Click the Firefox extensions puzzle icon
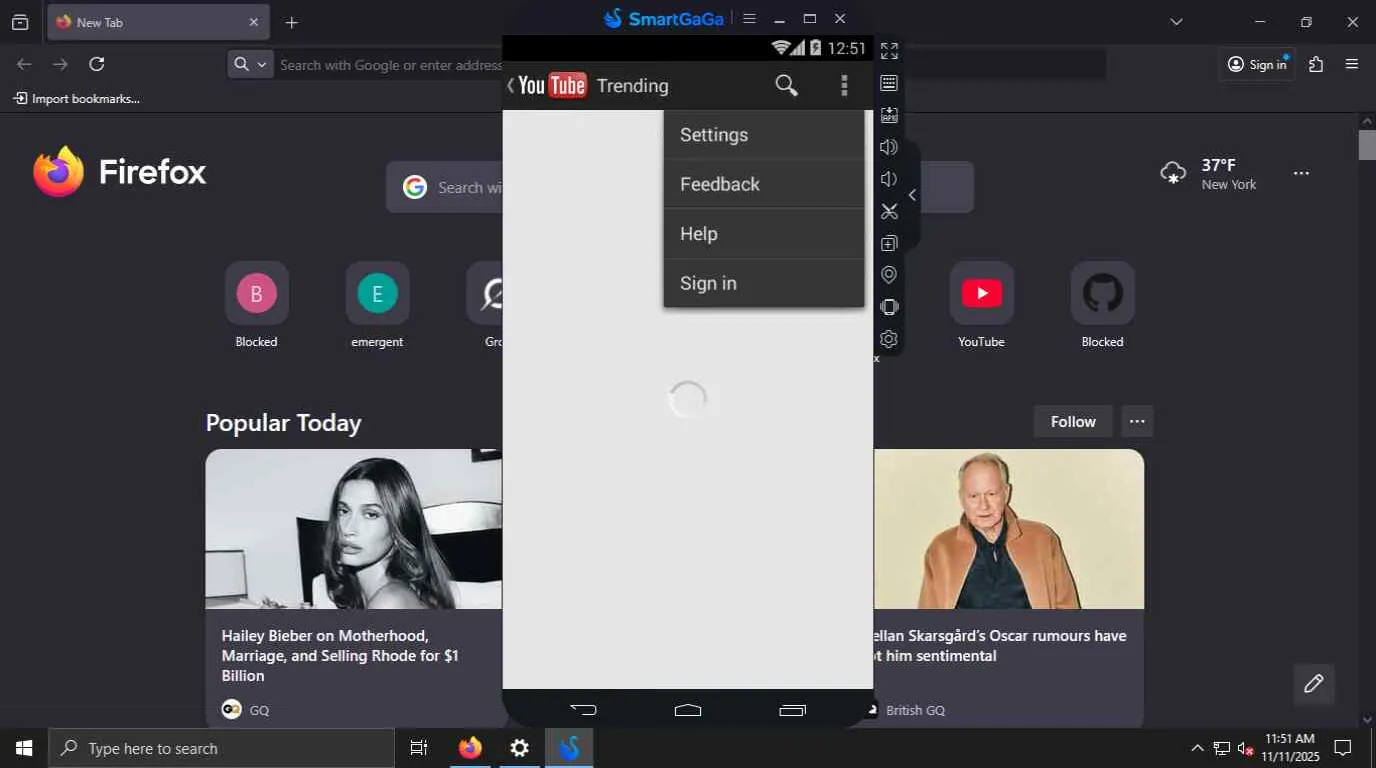The height and width of the screenshot is (768, 1376). pyautogui.click(x=1316, y=64)
